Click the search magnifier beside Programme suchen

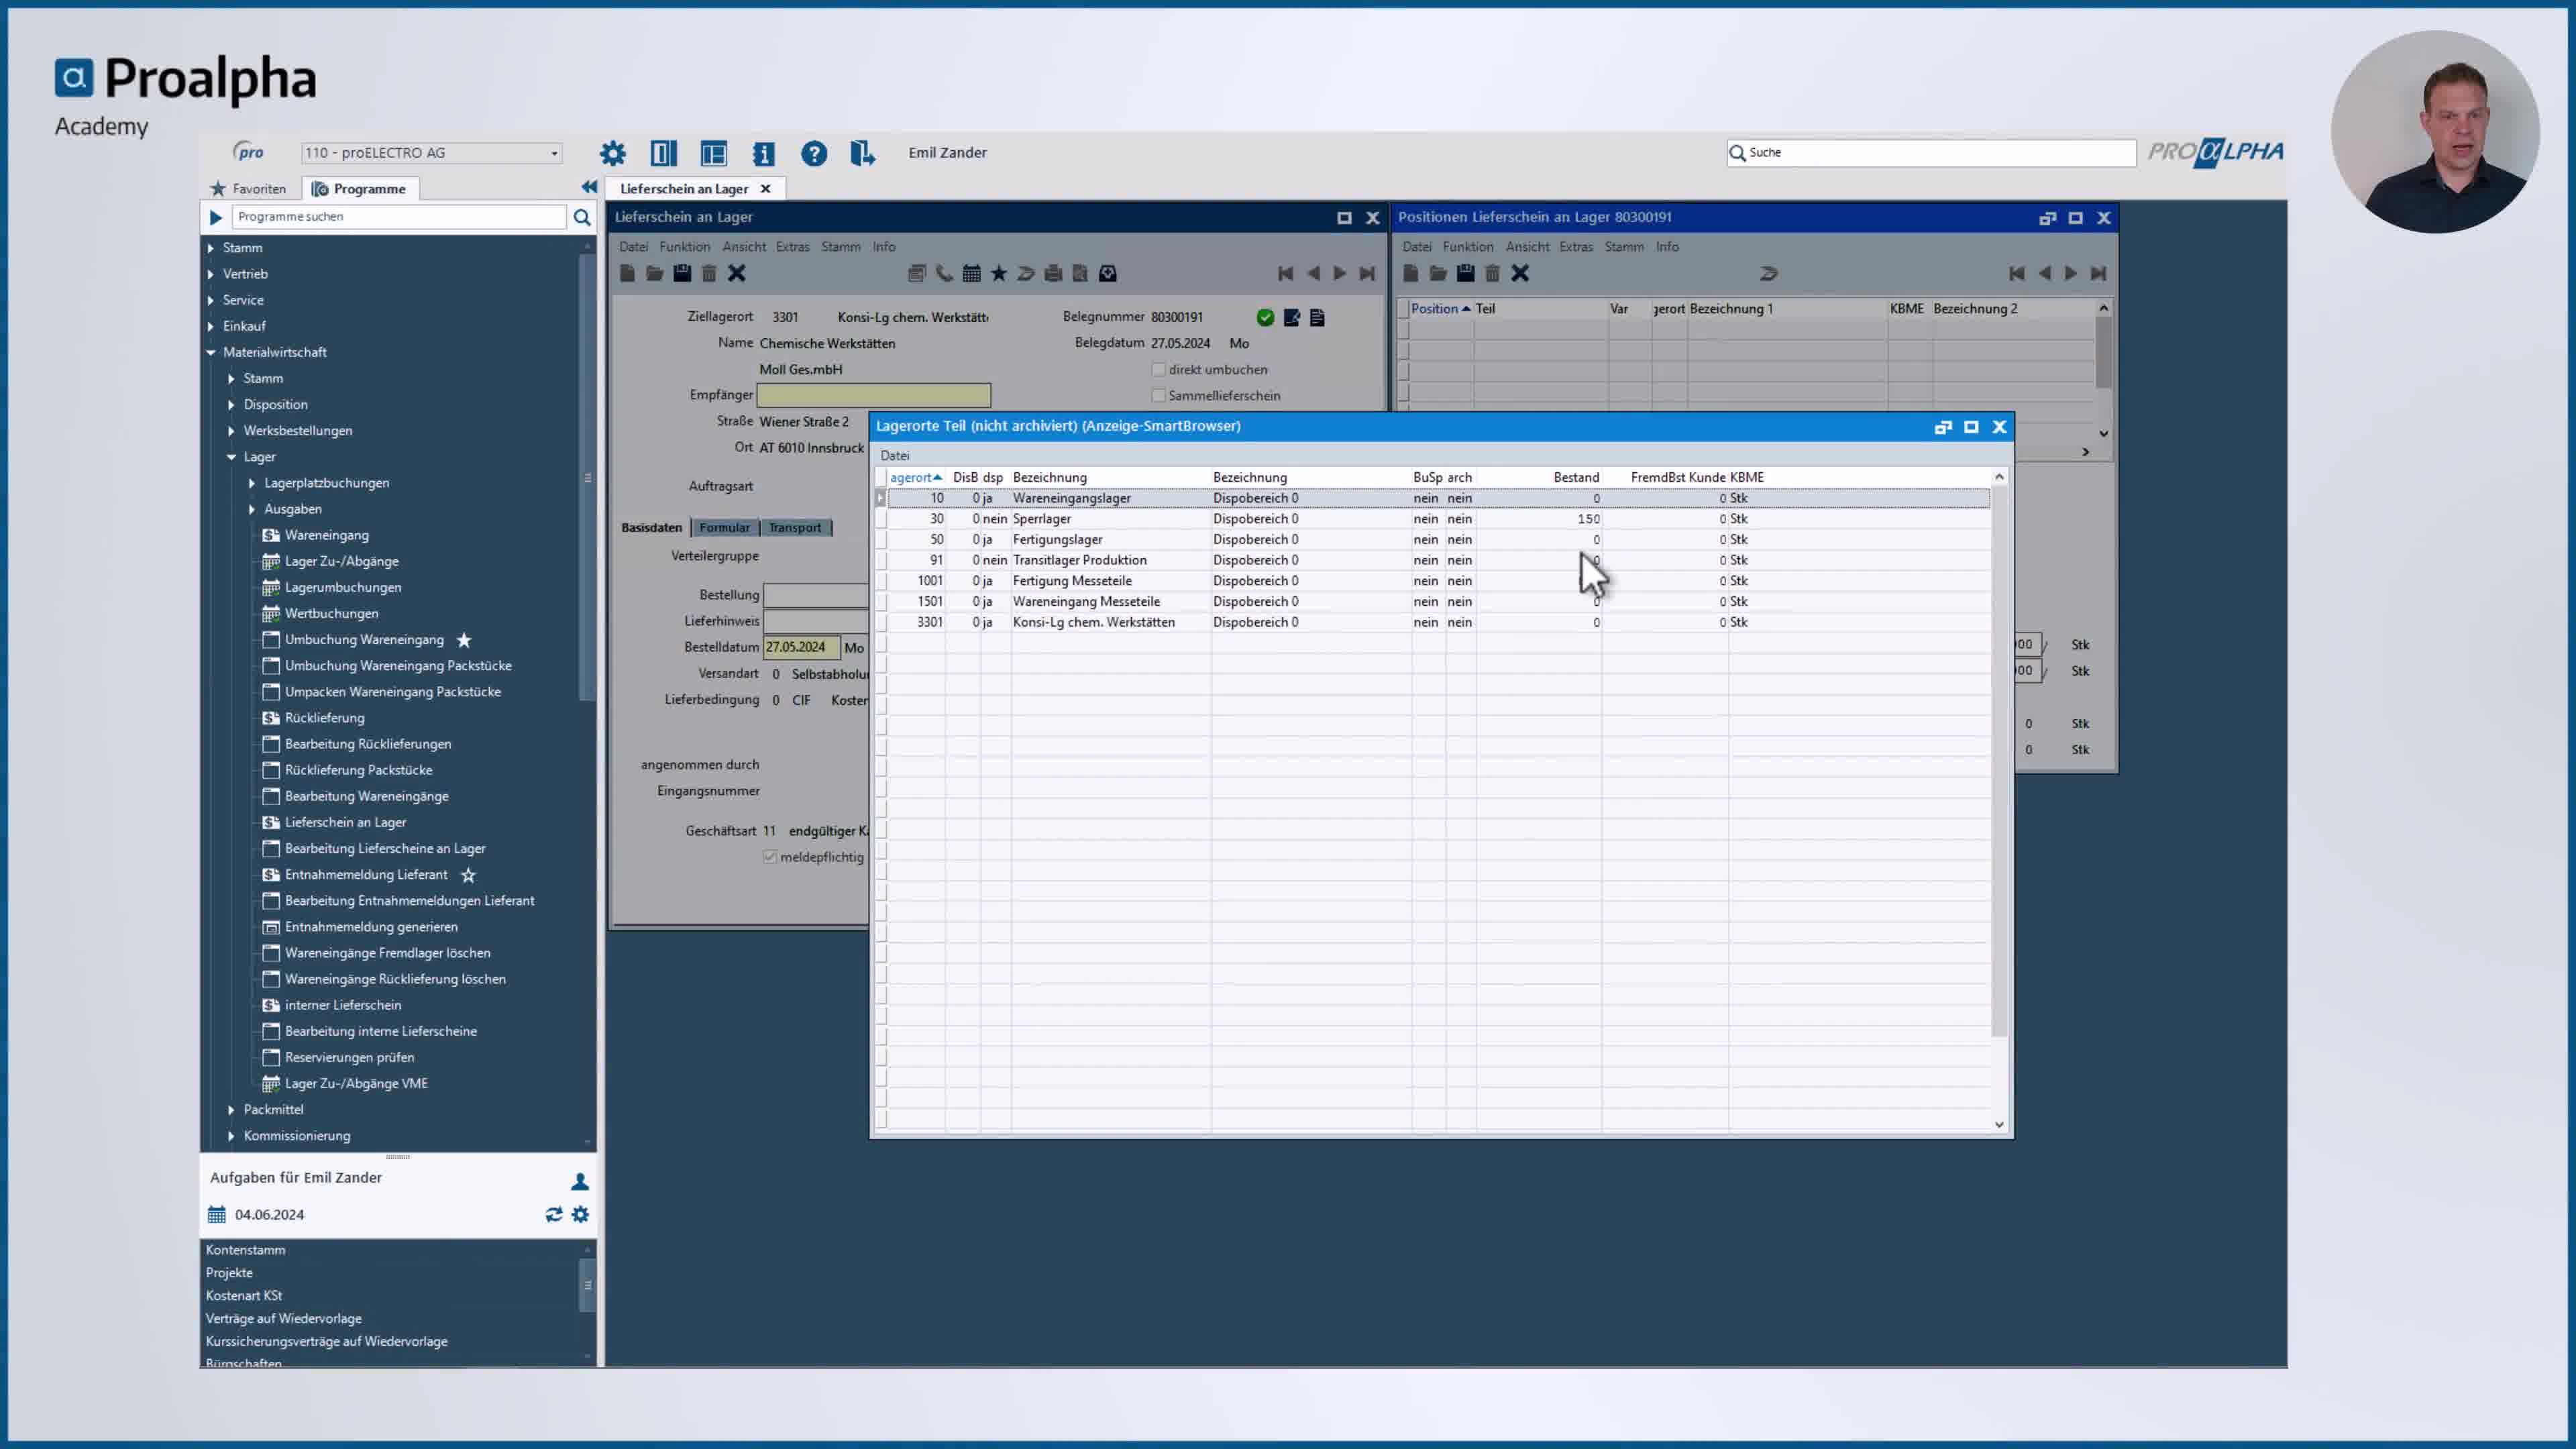(582, 217)
